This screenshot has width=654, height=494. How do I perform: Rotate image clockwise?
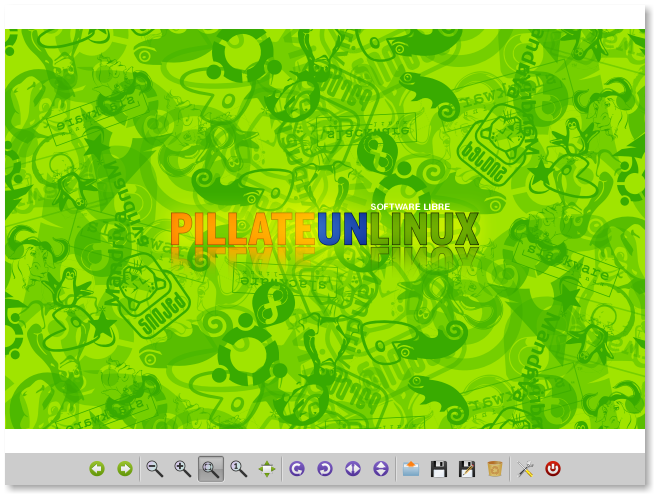[x=325, y=469]
